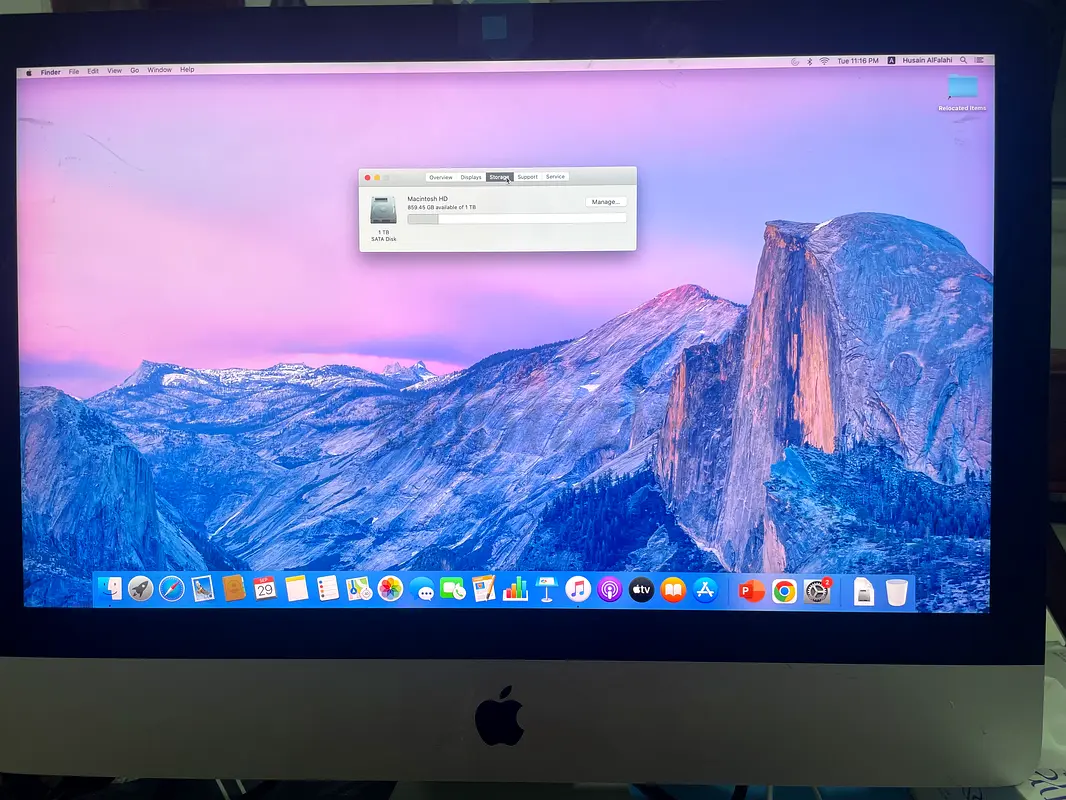Open the Reminders app in the Dock
Viewport: 1066px width, 800px height.
click(328, 589)
